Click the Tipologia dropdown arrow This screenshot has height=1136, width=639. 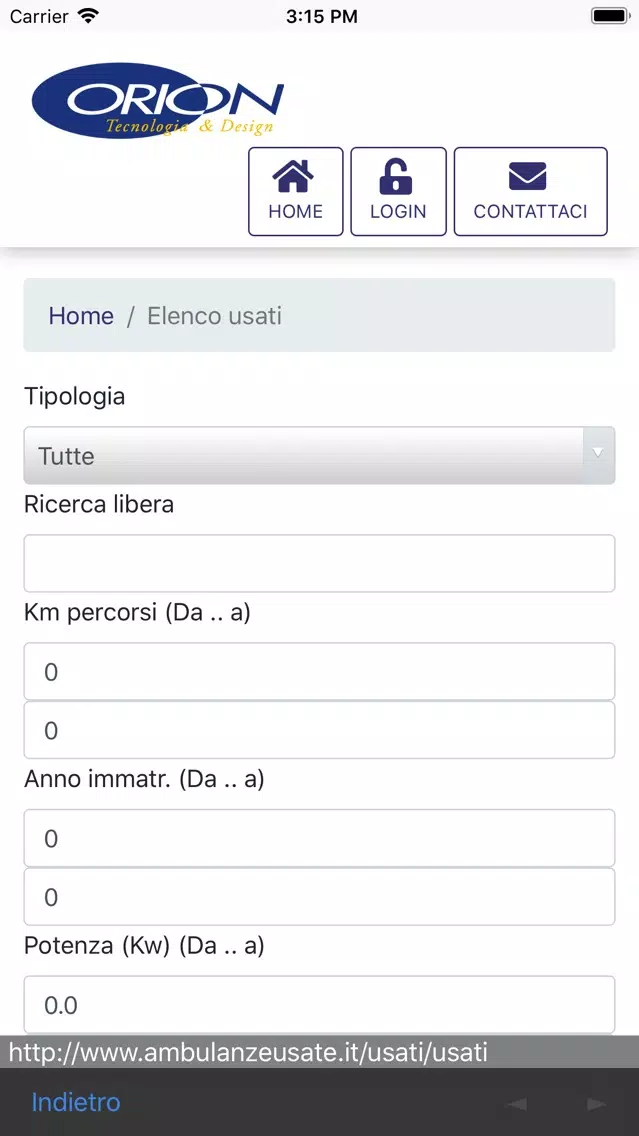[598, 454]
